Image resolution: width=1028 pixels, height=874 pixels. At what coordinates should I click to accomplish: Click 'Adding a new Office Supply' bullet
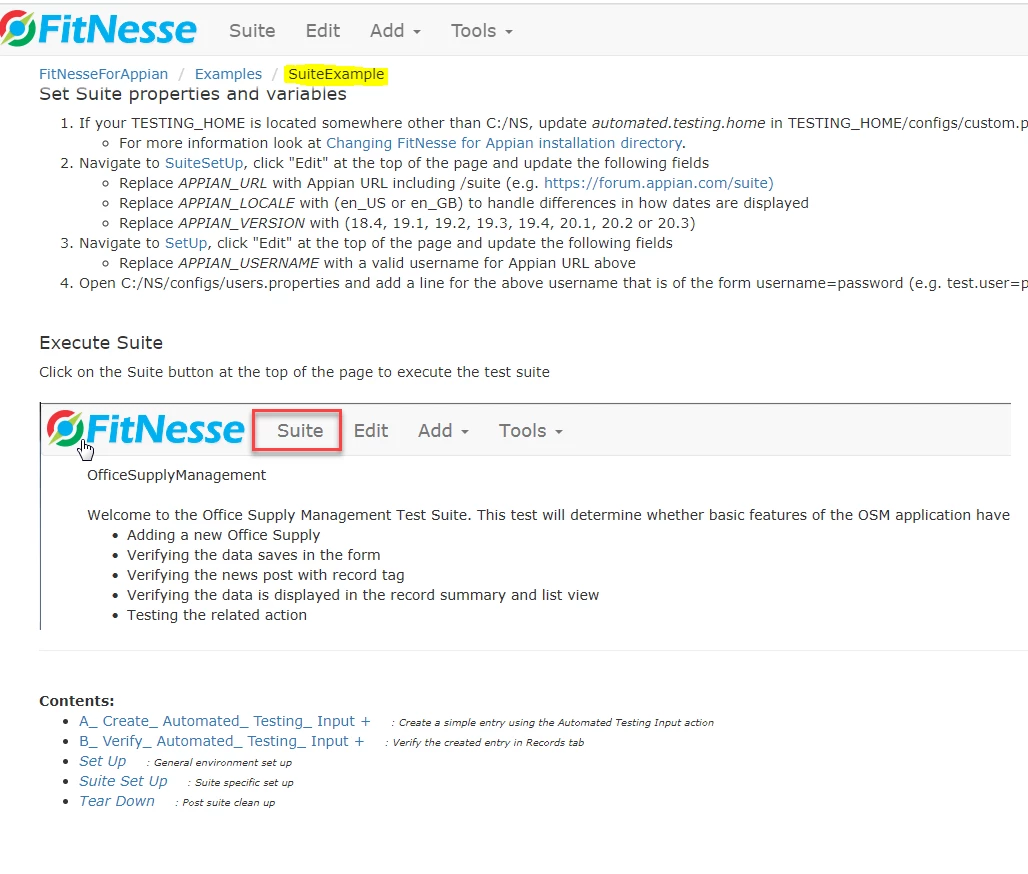click(x=224, y=536)
